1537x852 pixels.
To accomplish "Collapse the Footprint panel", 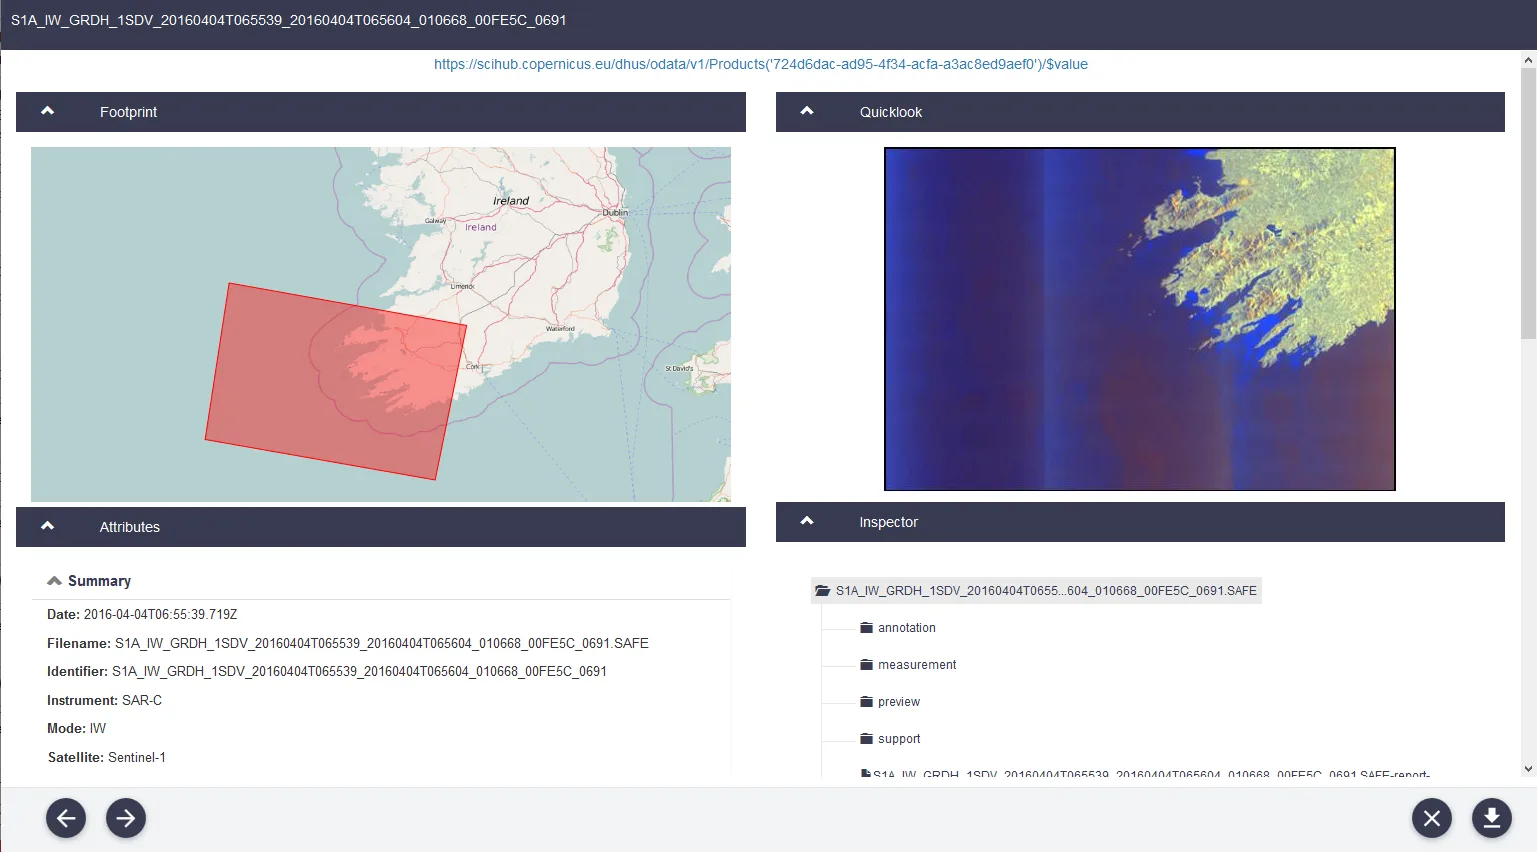I will pos(47,111).
